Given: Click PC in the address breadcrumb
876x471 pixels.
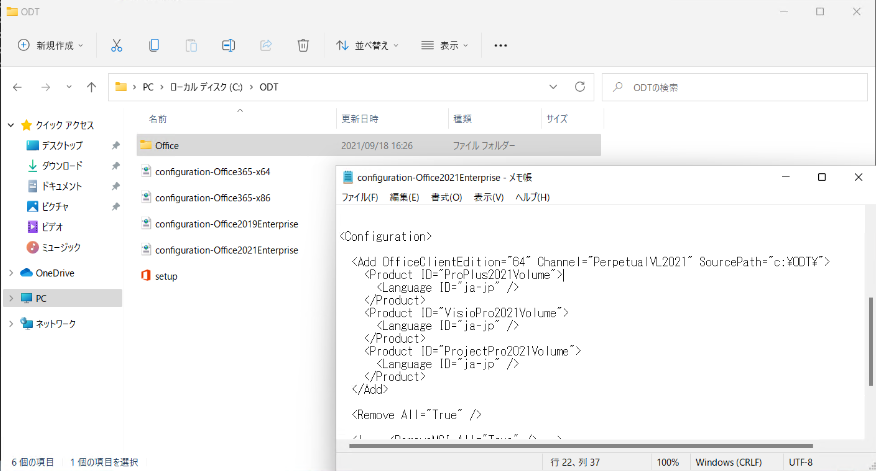Looking at the screenshot, I should click(x=147, y=87).
